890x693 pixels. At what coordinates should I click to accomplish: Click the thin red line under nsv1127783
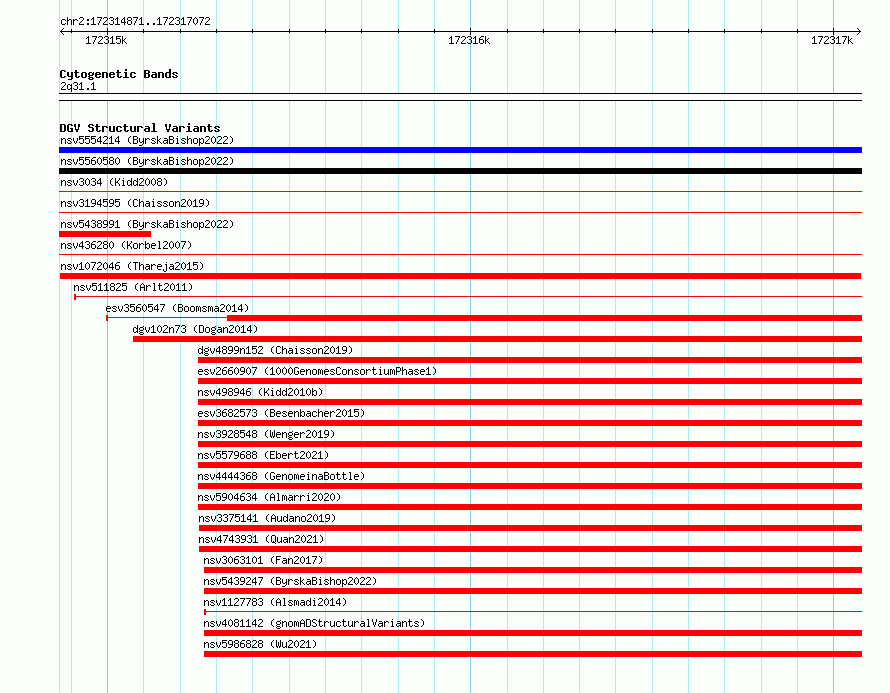tap(533, 612)
